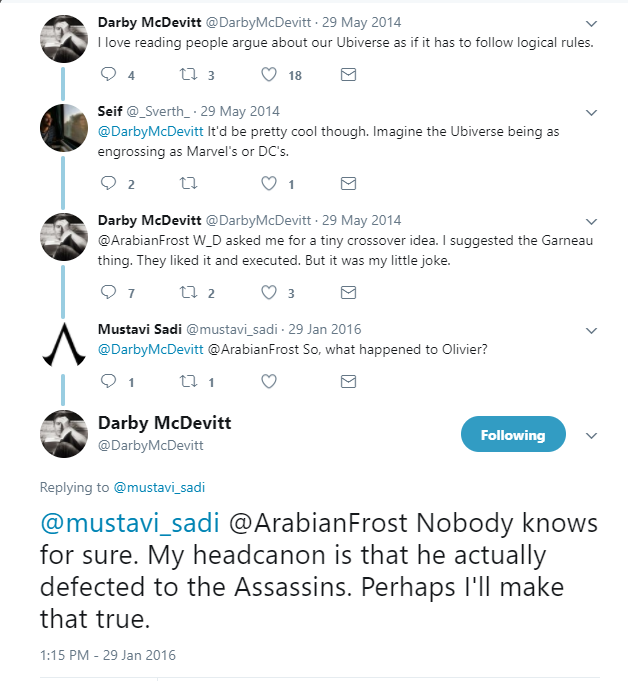Expand the options chevron on Darby's first tweet
Image resolution: width=628 pixels, height=681 pixels.
coord(591,24)
